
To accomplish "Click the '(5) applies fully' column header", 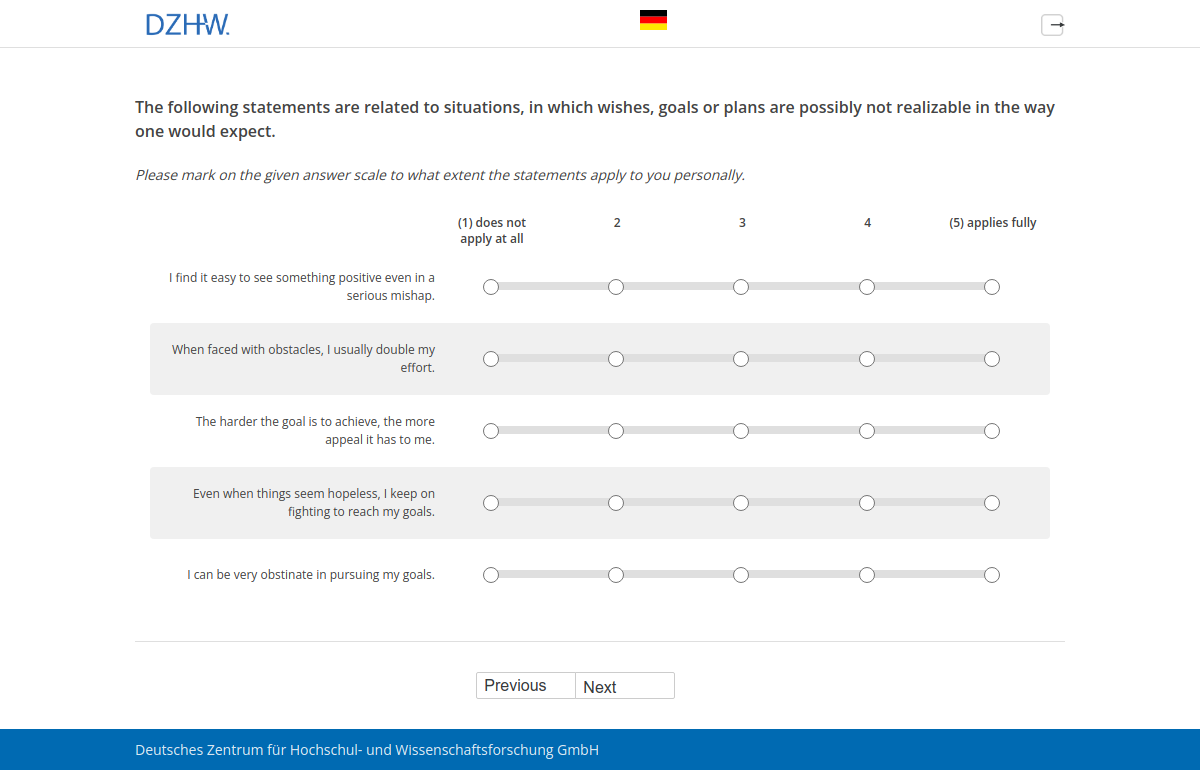I will (992, 223).
